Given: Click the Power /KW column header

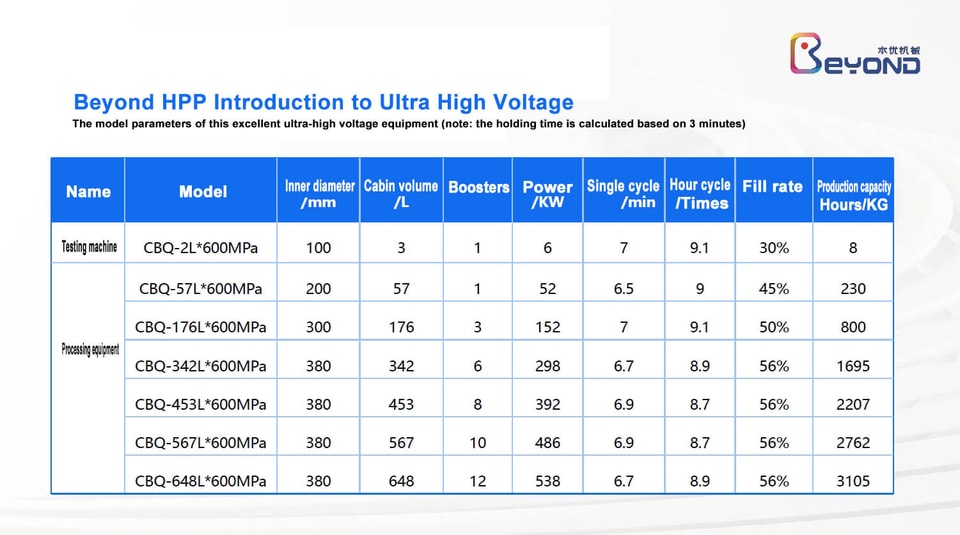Looking at the screenshot, I should (x=547, y=193).
